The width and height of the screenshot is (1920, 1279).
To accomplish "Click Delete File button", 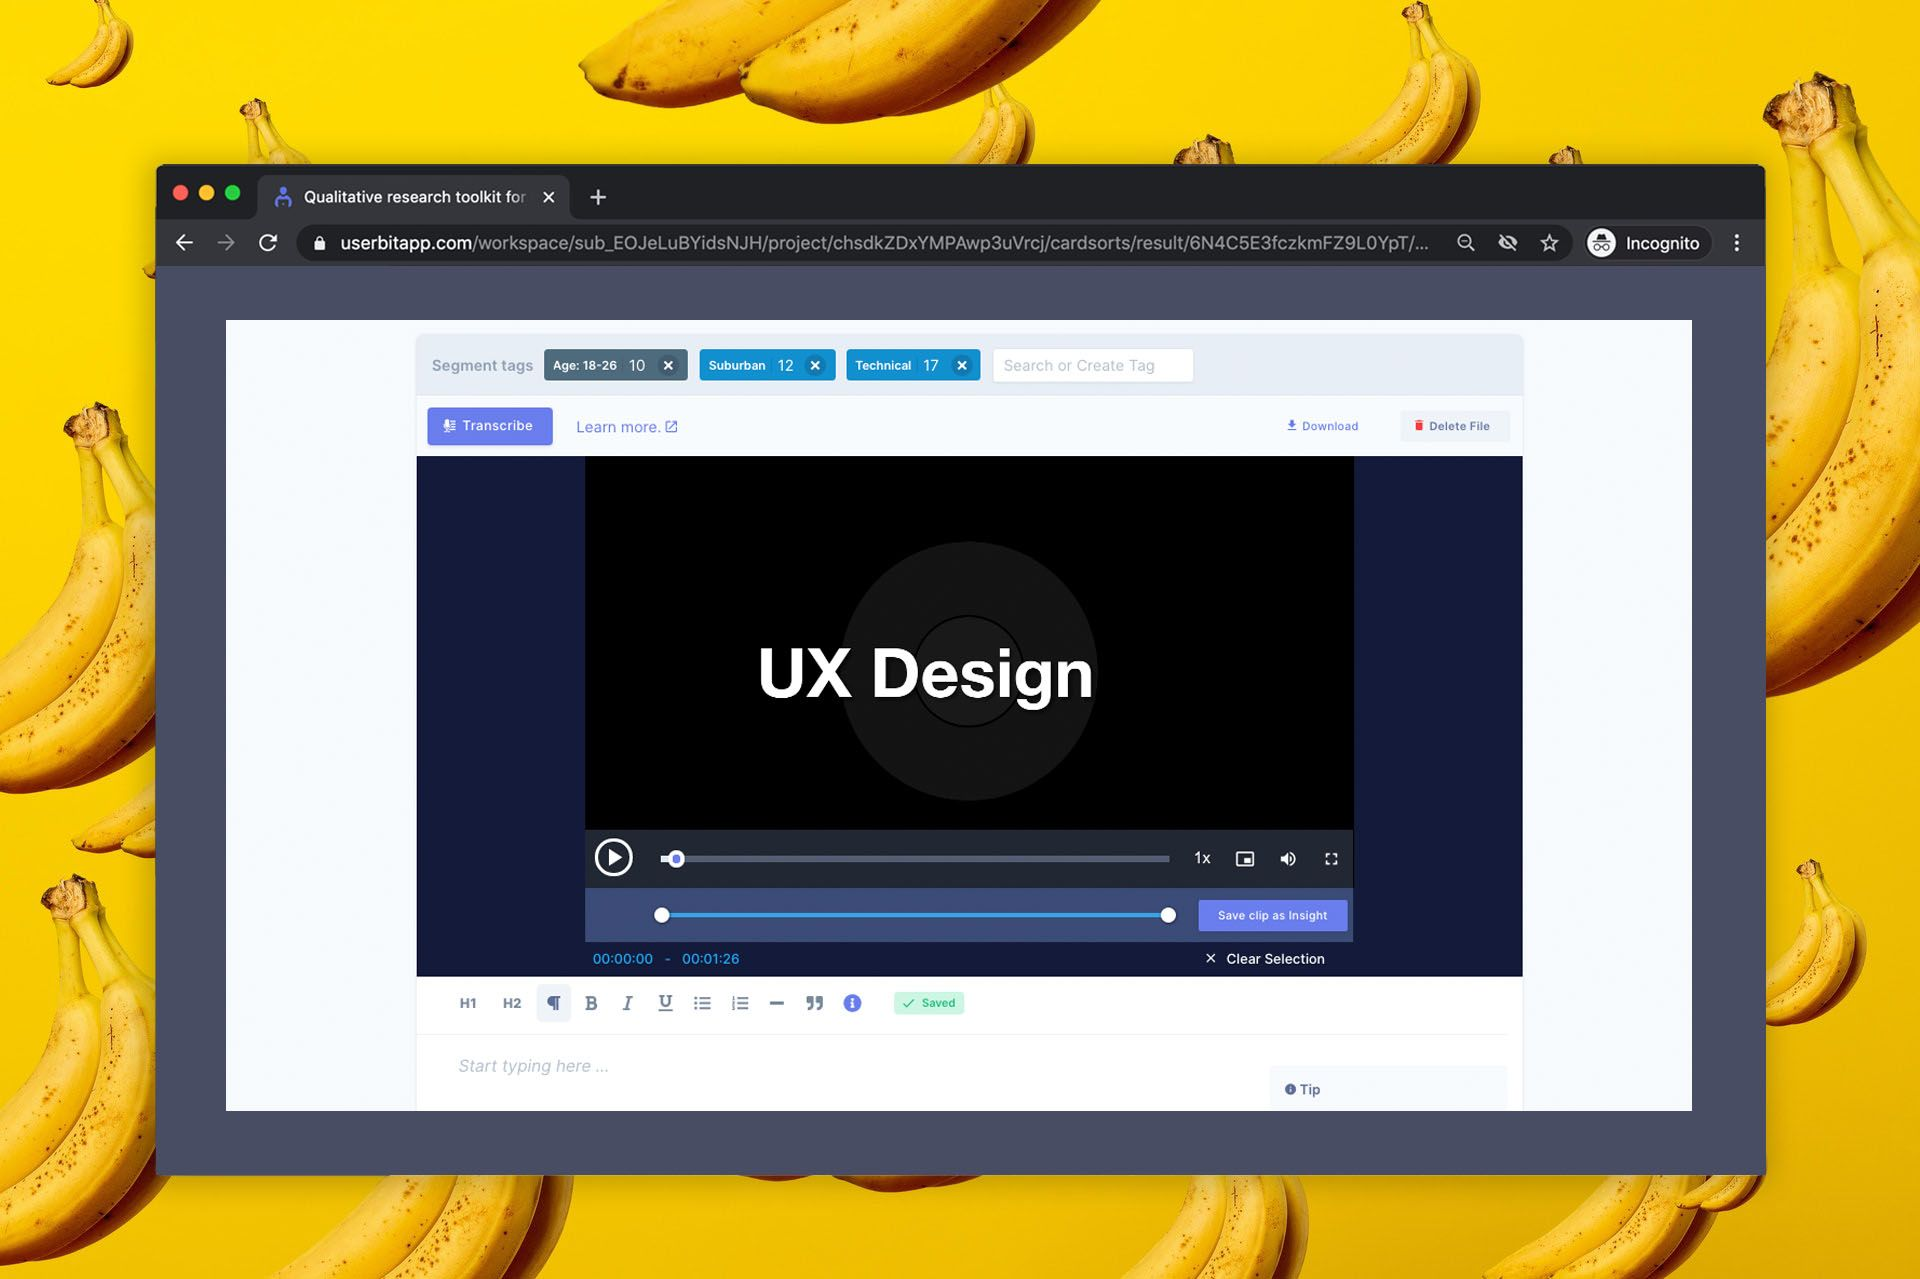I will 1452,426.
